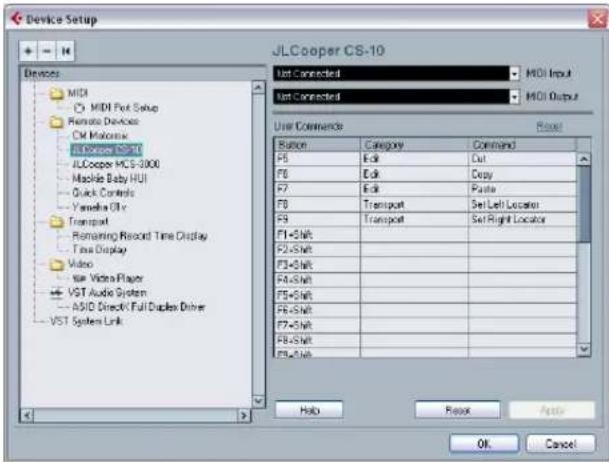Viewport: 609px width, 462px height.
Task: Select VST Audio System item
Action: [x=107, y=293]
